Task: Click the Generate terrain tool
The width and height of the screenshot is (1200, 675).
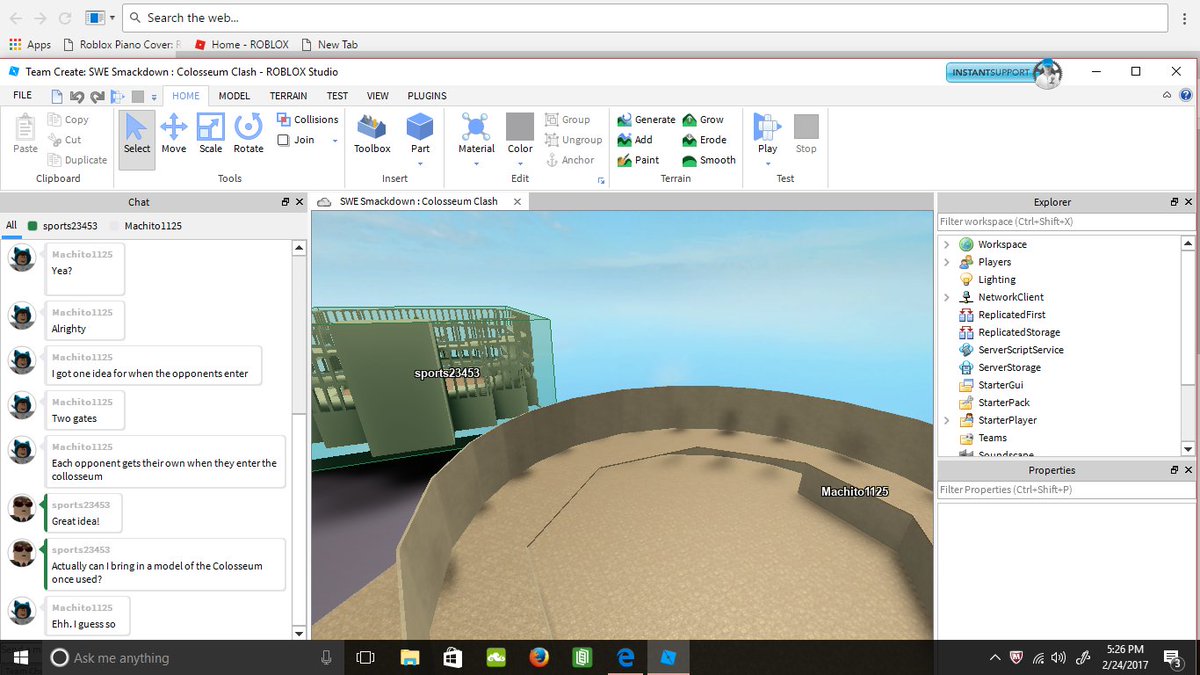Action: (x=646, y=119)
